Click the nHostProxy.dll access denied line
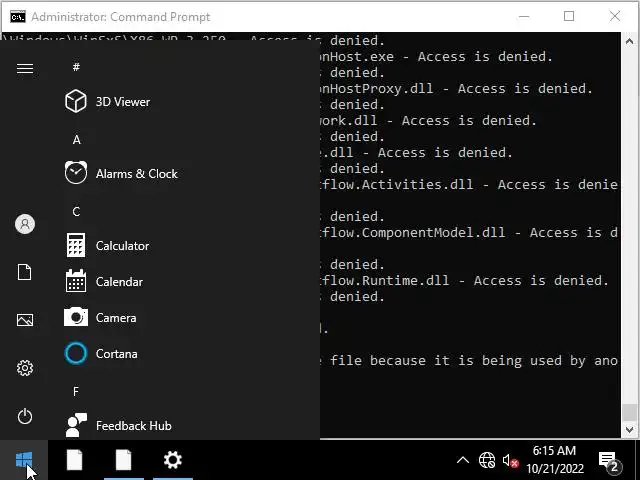Viewport: 640px width, 480px height. (x=456, y=89)
